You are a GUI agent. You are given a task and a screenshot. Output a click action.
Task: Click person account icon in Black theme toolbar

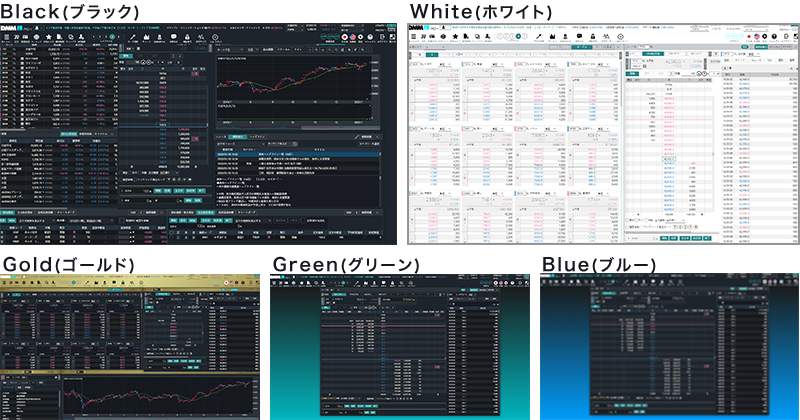click(159, 37)
